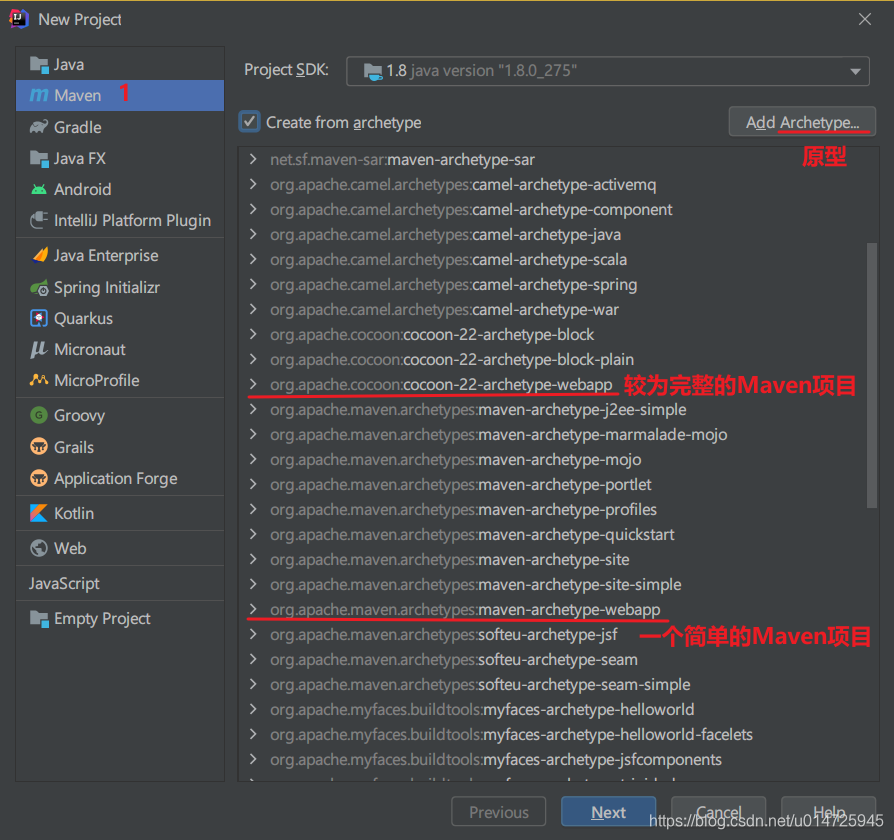The width and height of the screenshot is (894, 840).
Task: Click the Cancel button
Action: [x=718, y=811]
